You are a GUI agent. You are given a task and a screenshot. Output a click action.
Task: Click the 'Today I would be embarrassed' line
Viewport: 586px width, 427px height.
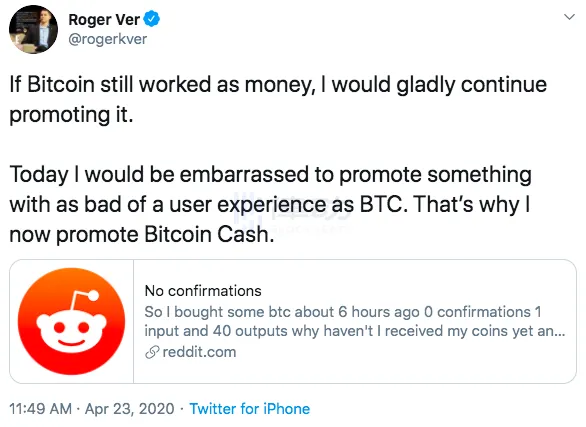tap(271, 175)
